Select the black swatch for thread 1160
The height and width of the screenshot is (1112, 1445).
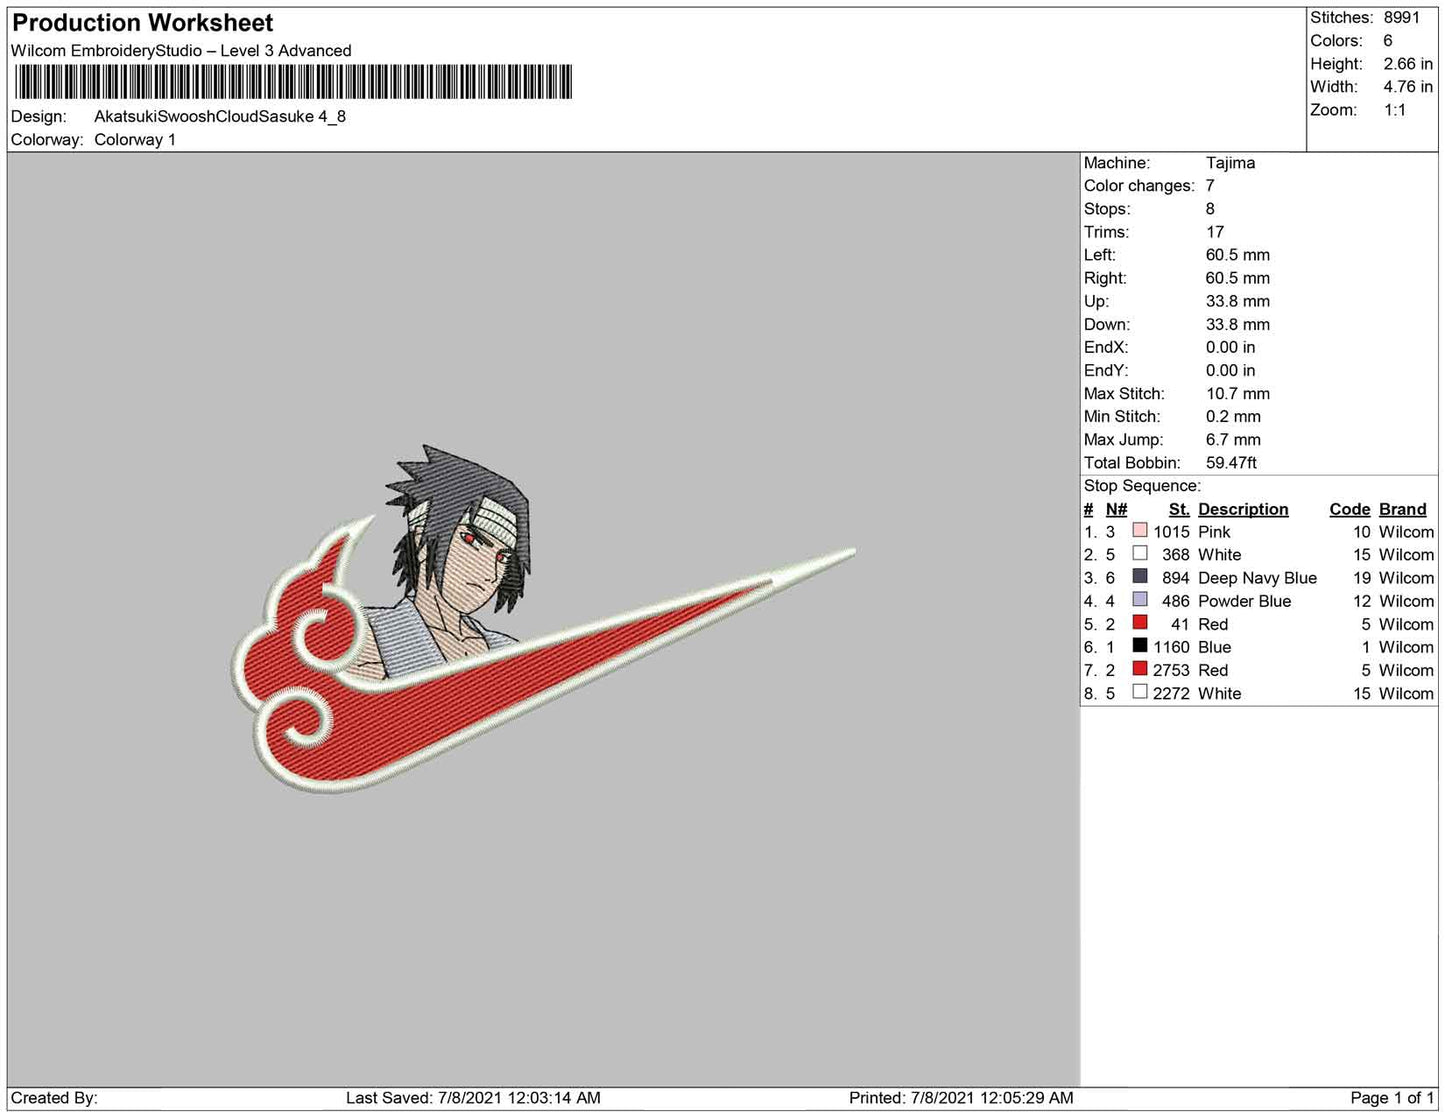click(1139, 646)
